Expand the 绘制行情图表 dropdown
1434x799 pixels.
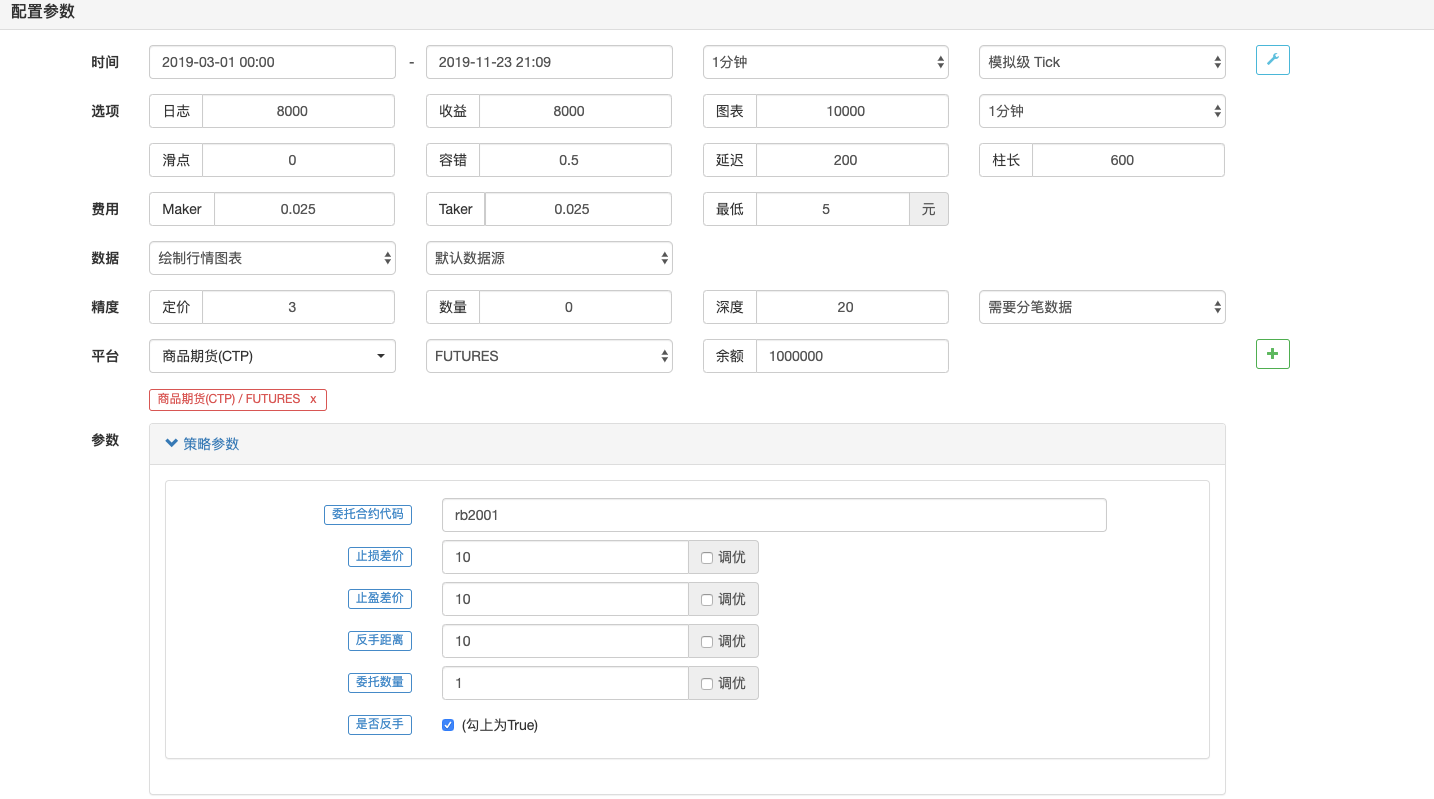point(272,258)
